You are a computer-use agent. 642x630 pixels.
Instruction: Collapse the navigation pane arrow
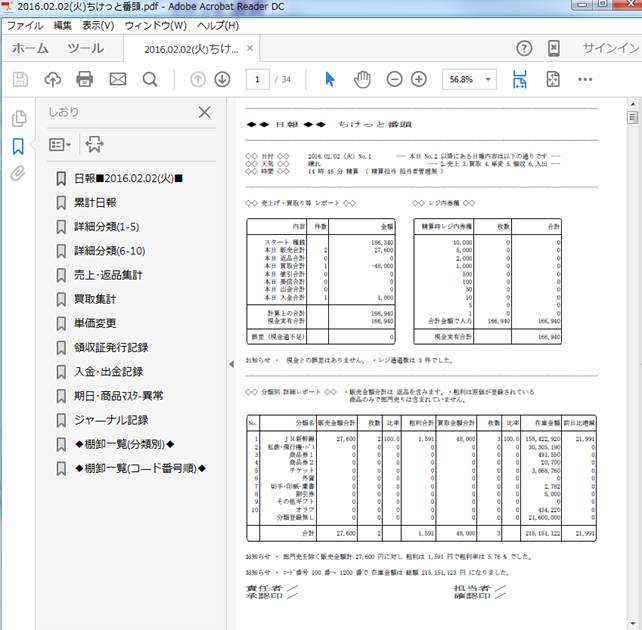(x=231, y=364)
